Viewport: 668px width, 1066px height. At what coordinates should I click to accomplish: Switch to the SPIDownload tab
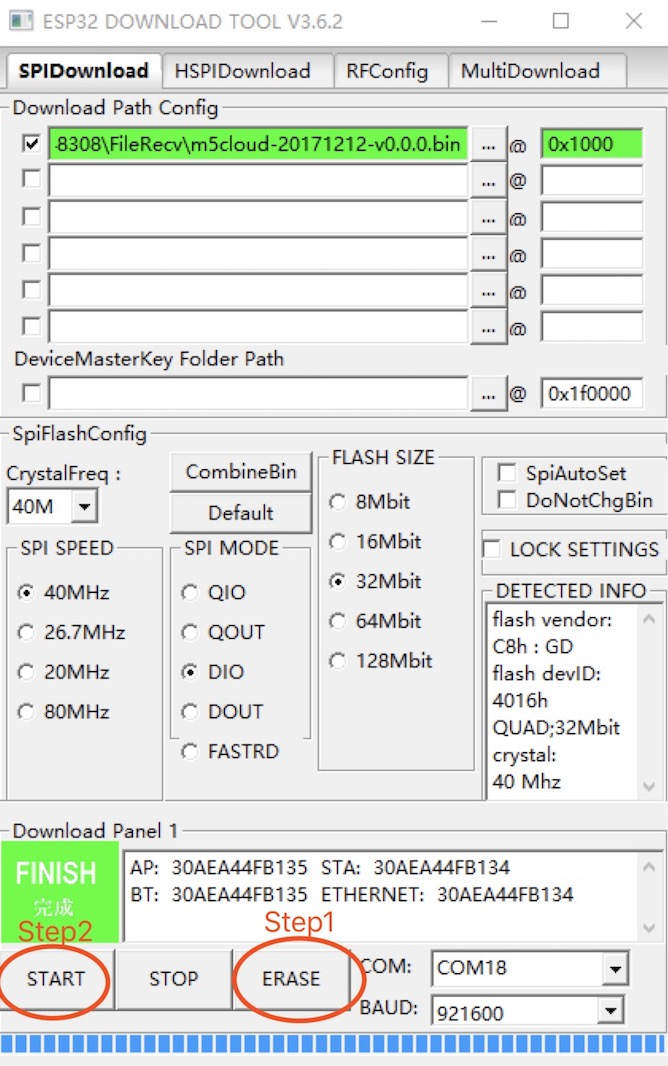click(x=84, y=71)
